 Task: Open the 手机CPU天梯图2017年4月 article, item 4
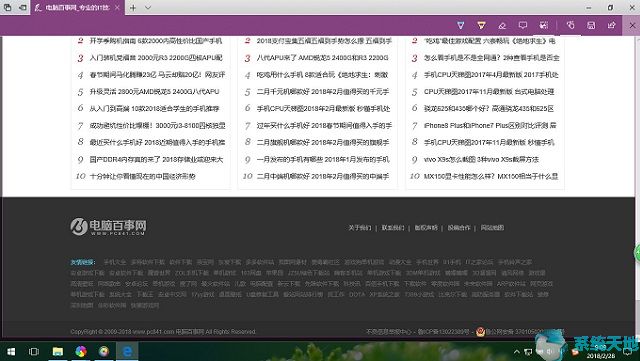click(491, 75)
